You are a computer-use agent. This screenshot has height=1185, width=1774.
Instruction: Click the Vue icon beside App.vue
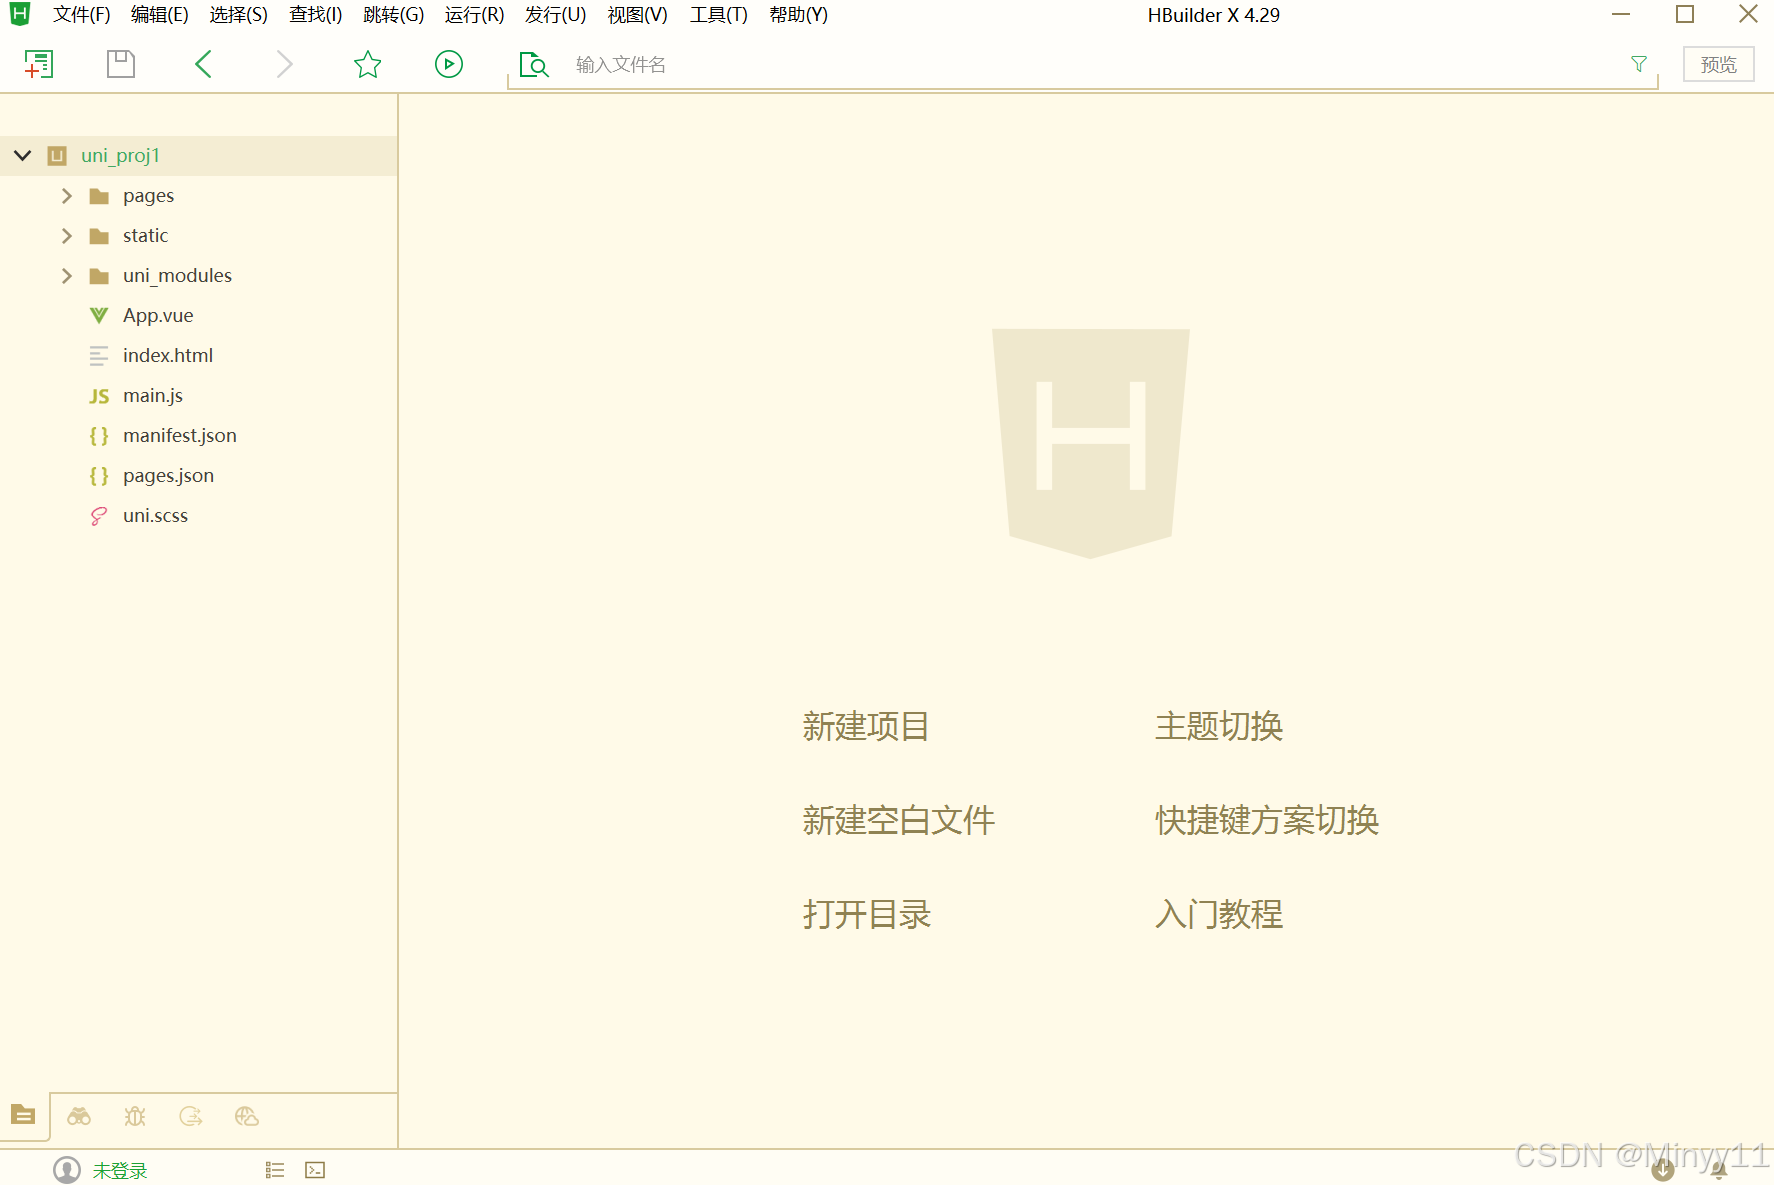pos(99,316)
